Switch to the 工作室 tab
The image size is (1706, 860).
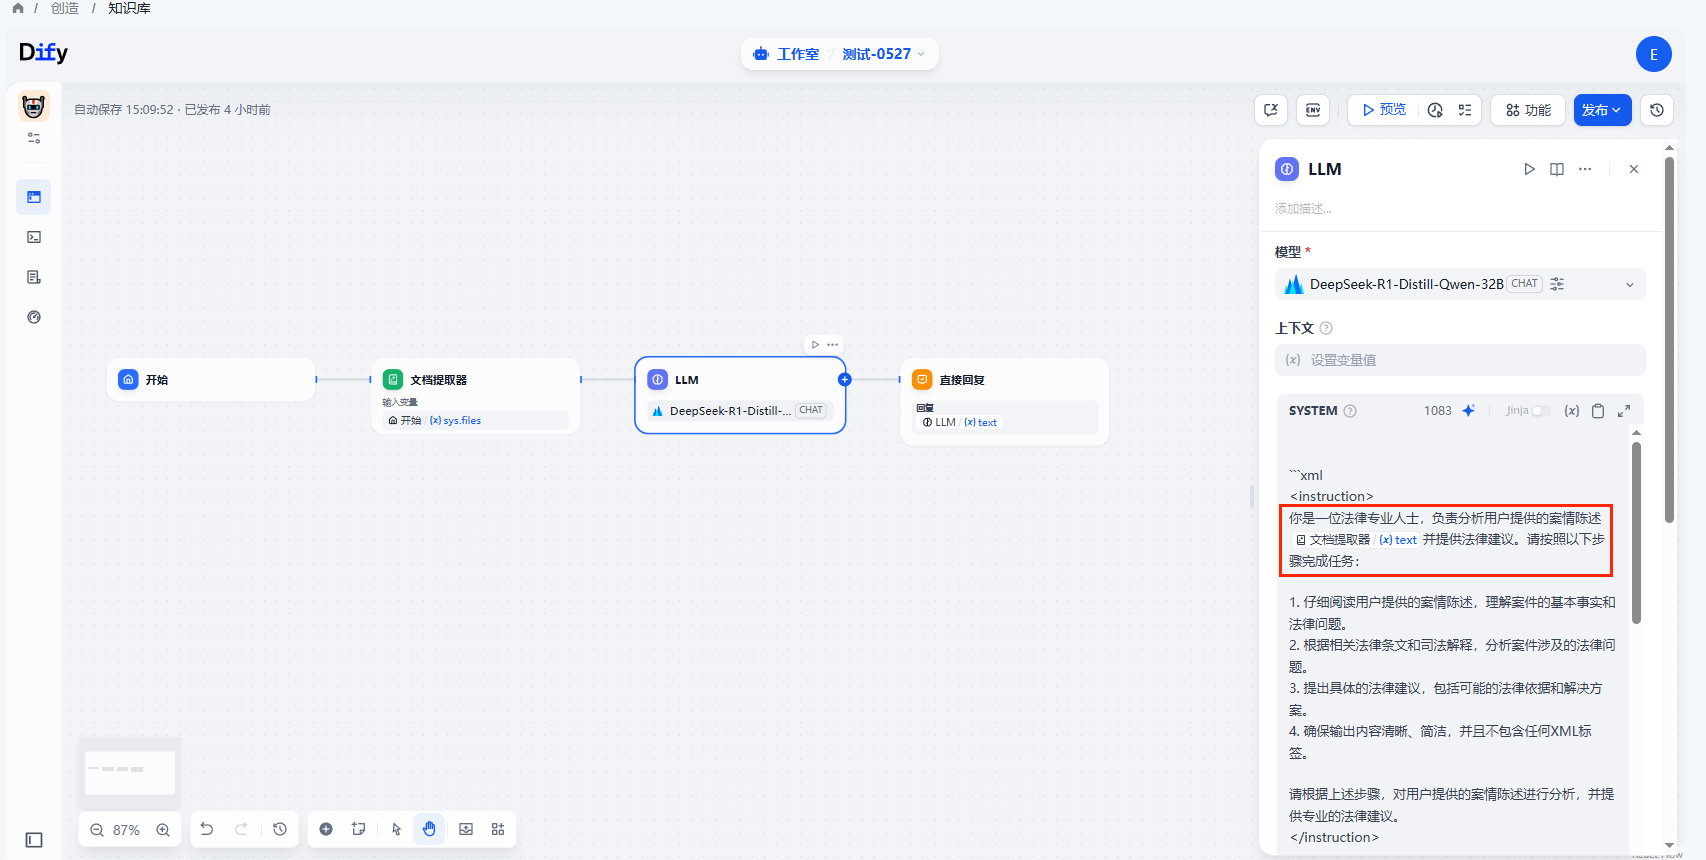786,54
